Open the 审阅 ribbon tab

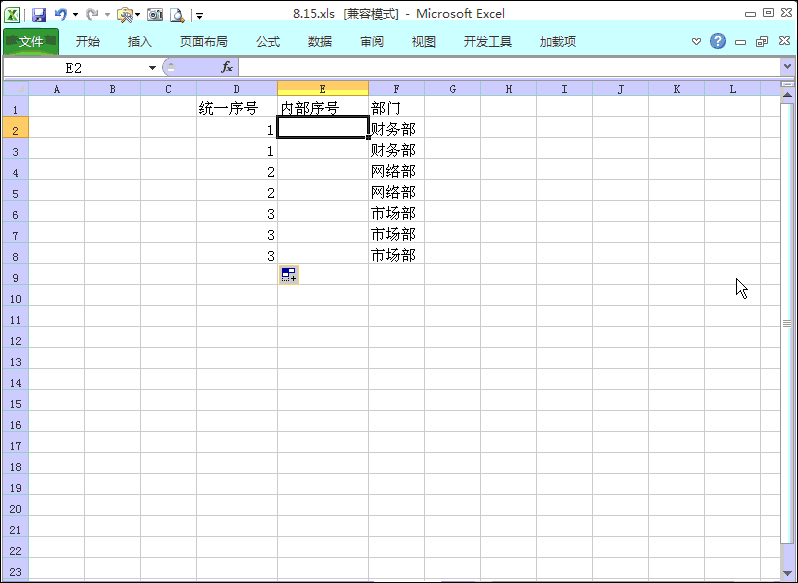click(x=372, y=42)
